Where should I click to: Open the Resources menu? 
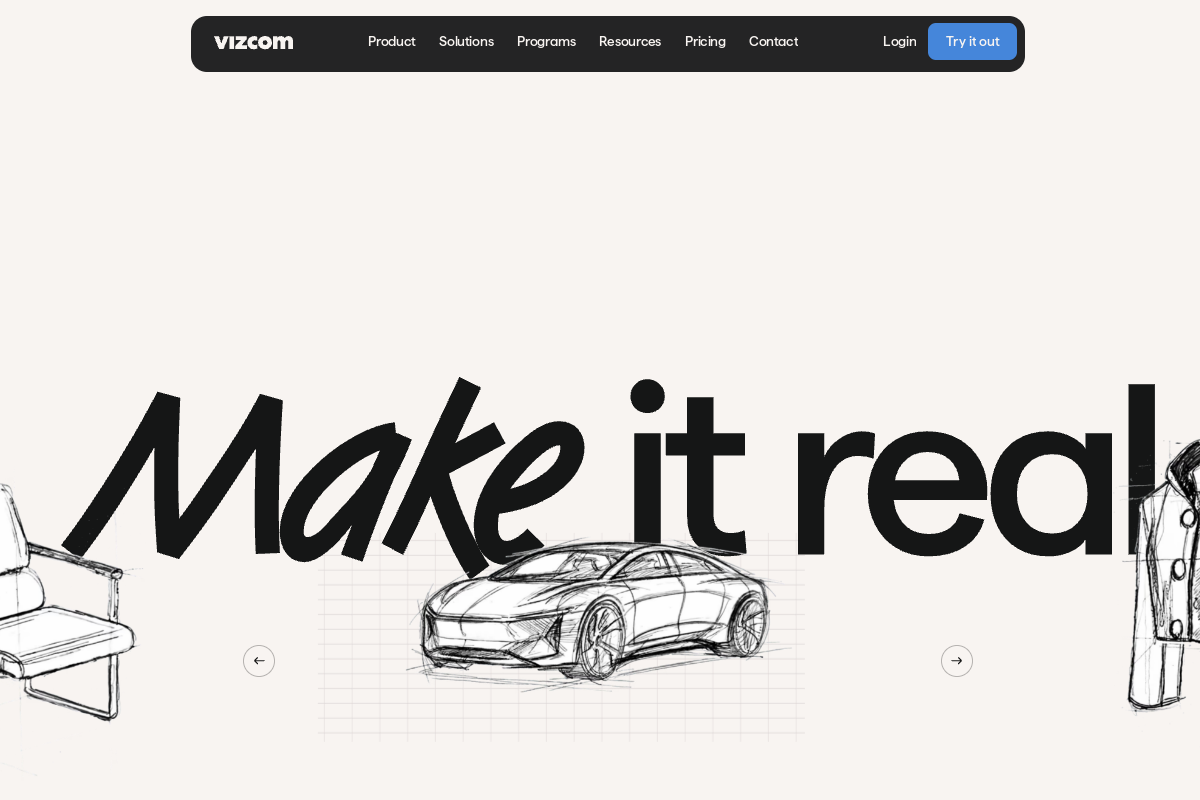tap(630, 42)
